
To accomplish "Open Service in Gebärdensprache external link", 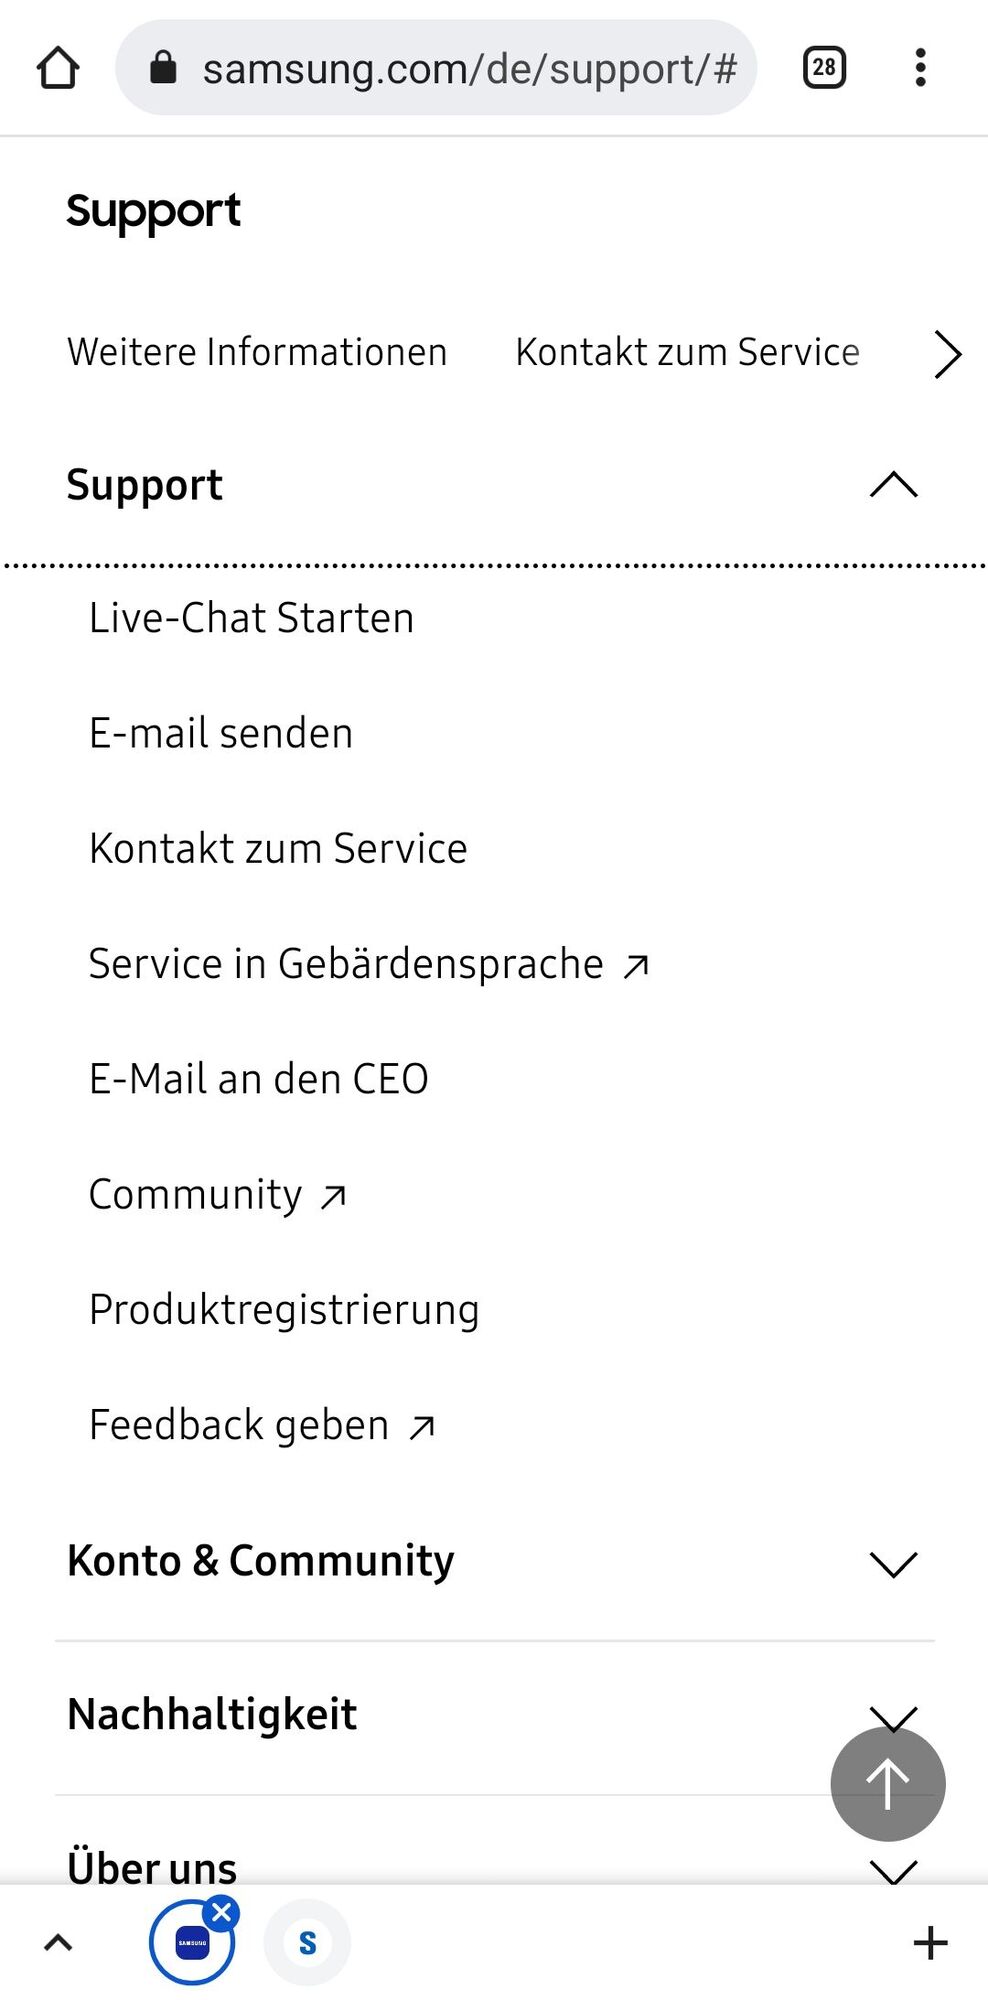I will (x=368, y=964).
